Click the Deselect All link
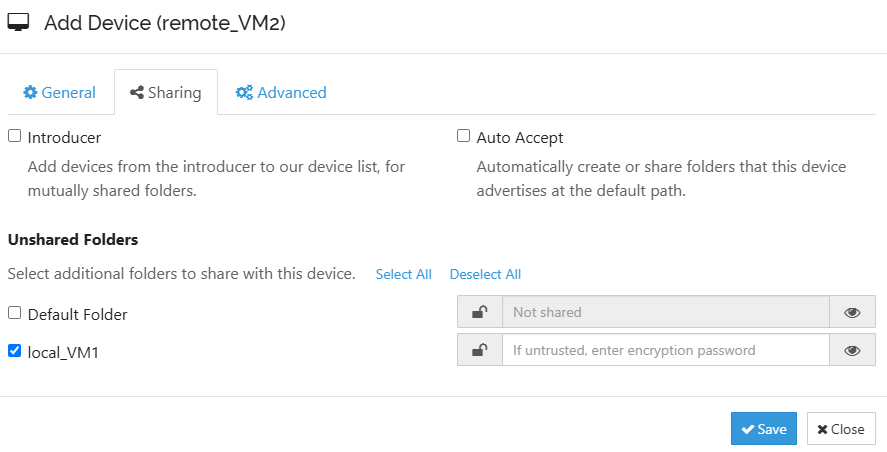The image size is (887, 452). pyautogui.click(x=485, y=274)
